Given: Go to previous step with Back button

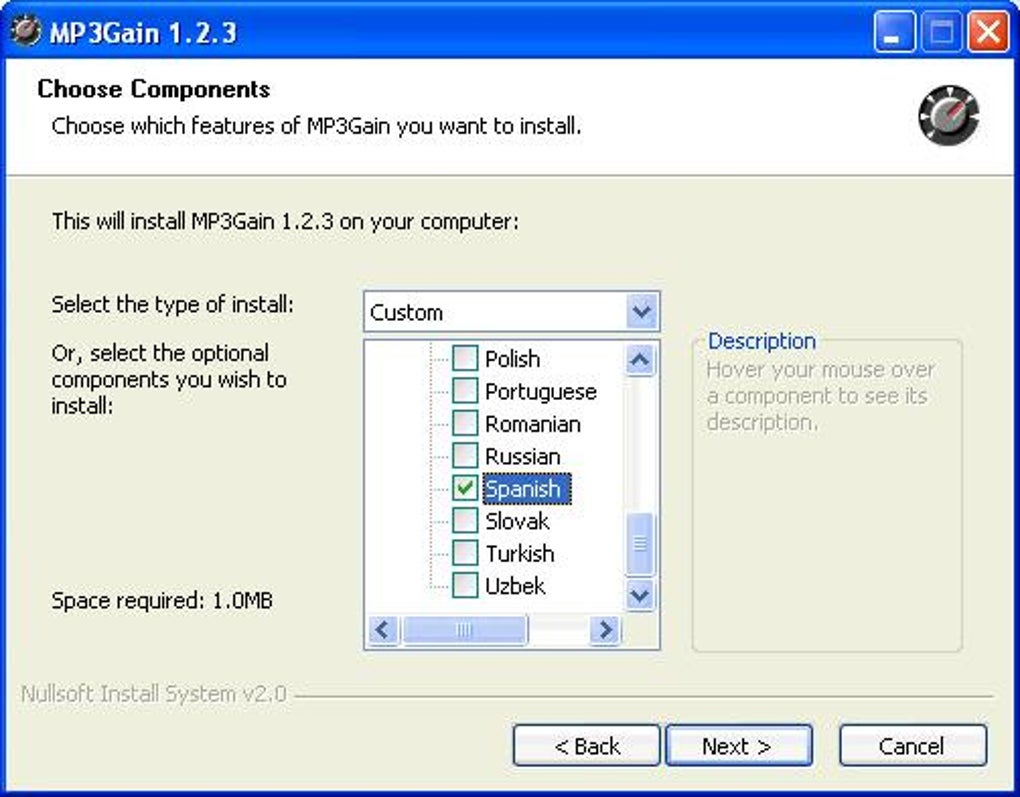Looking at the screenshot, I should pyautogui.click(x=586, y=746).
